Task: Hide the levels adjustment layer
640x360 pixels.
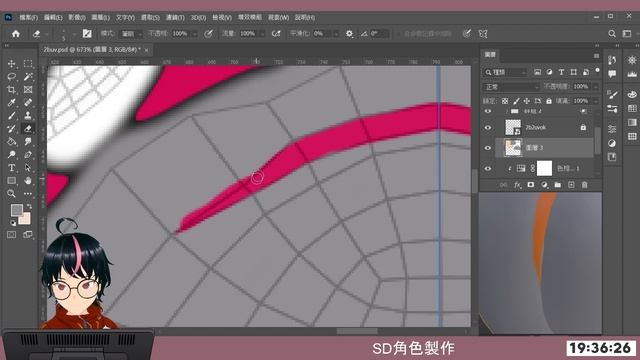Action: click(x=488, y=169)
